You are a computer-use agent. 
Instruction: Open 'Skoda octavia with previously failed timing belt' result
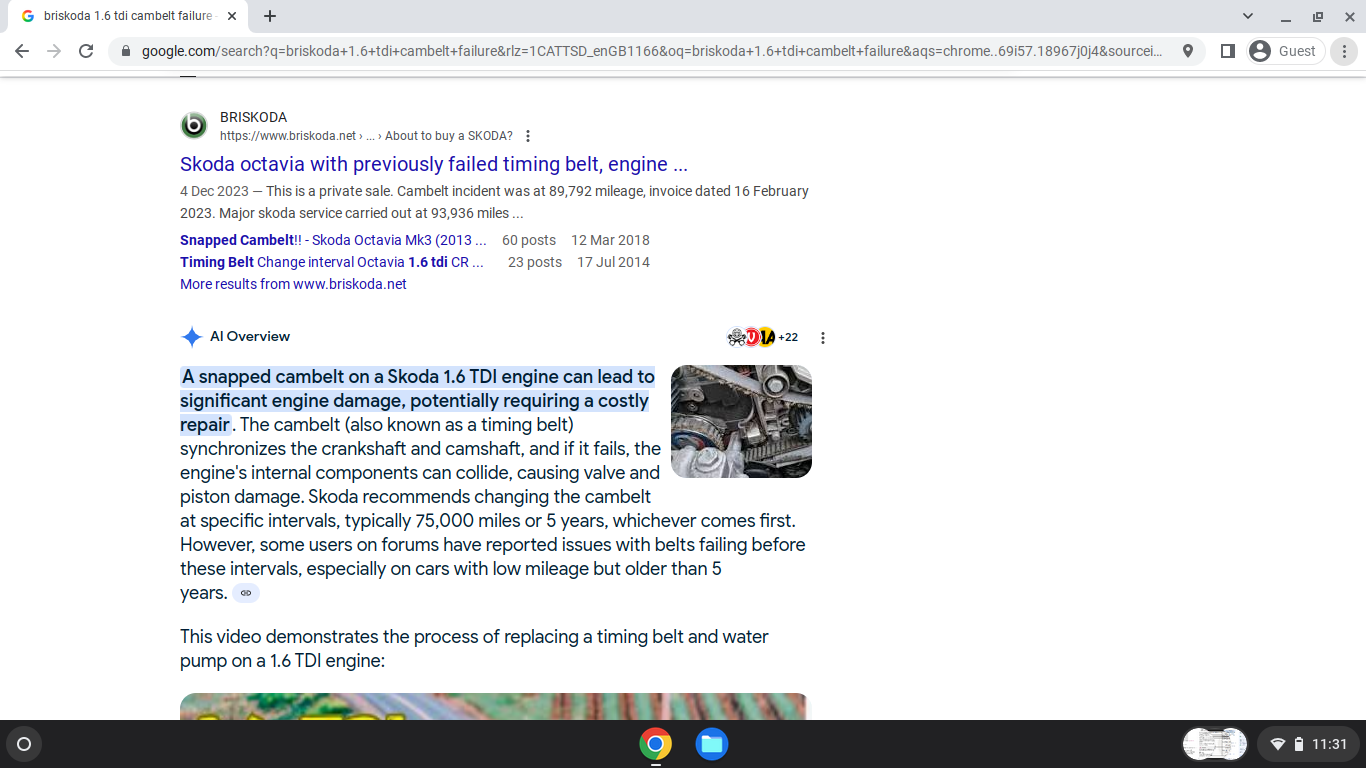434,164
